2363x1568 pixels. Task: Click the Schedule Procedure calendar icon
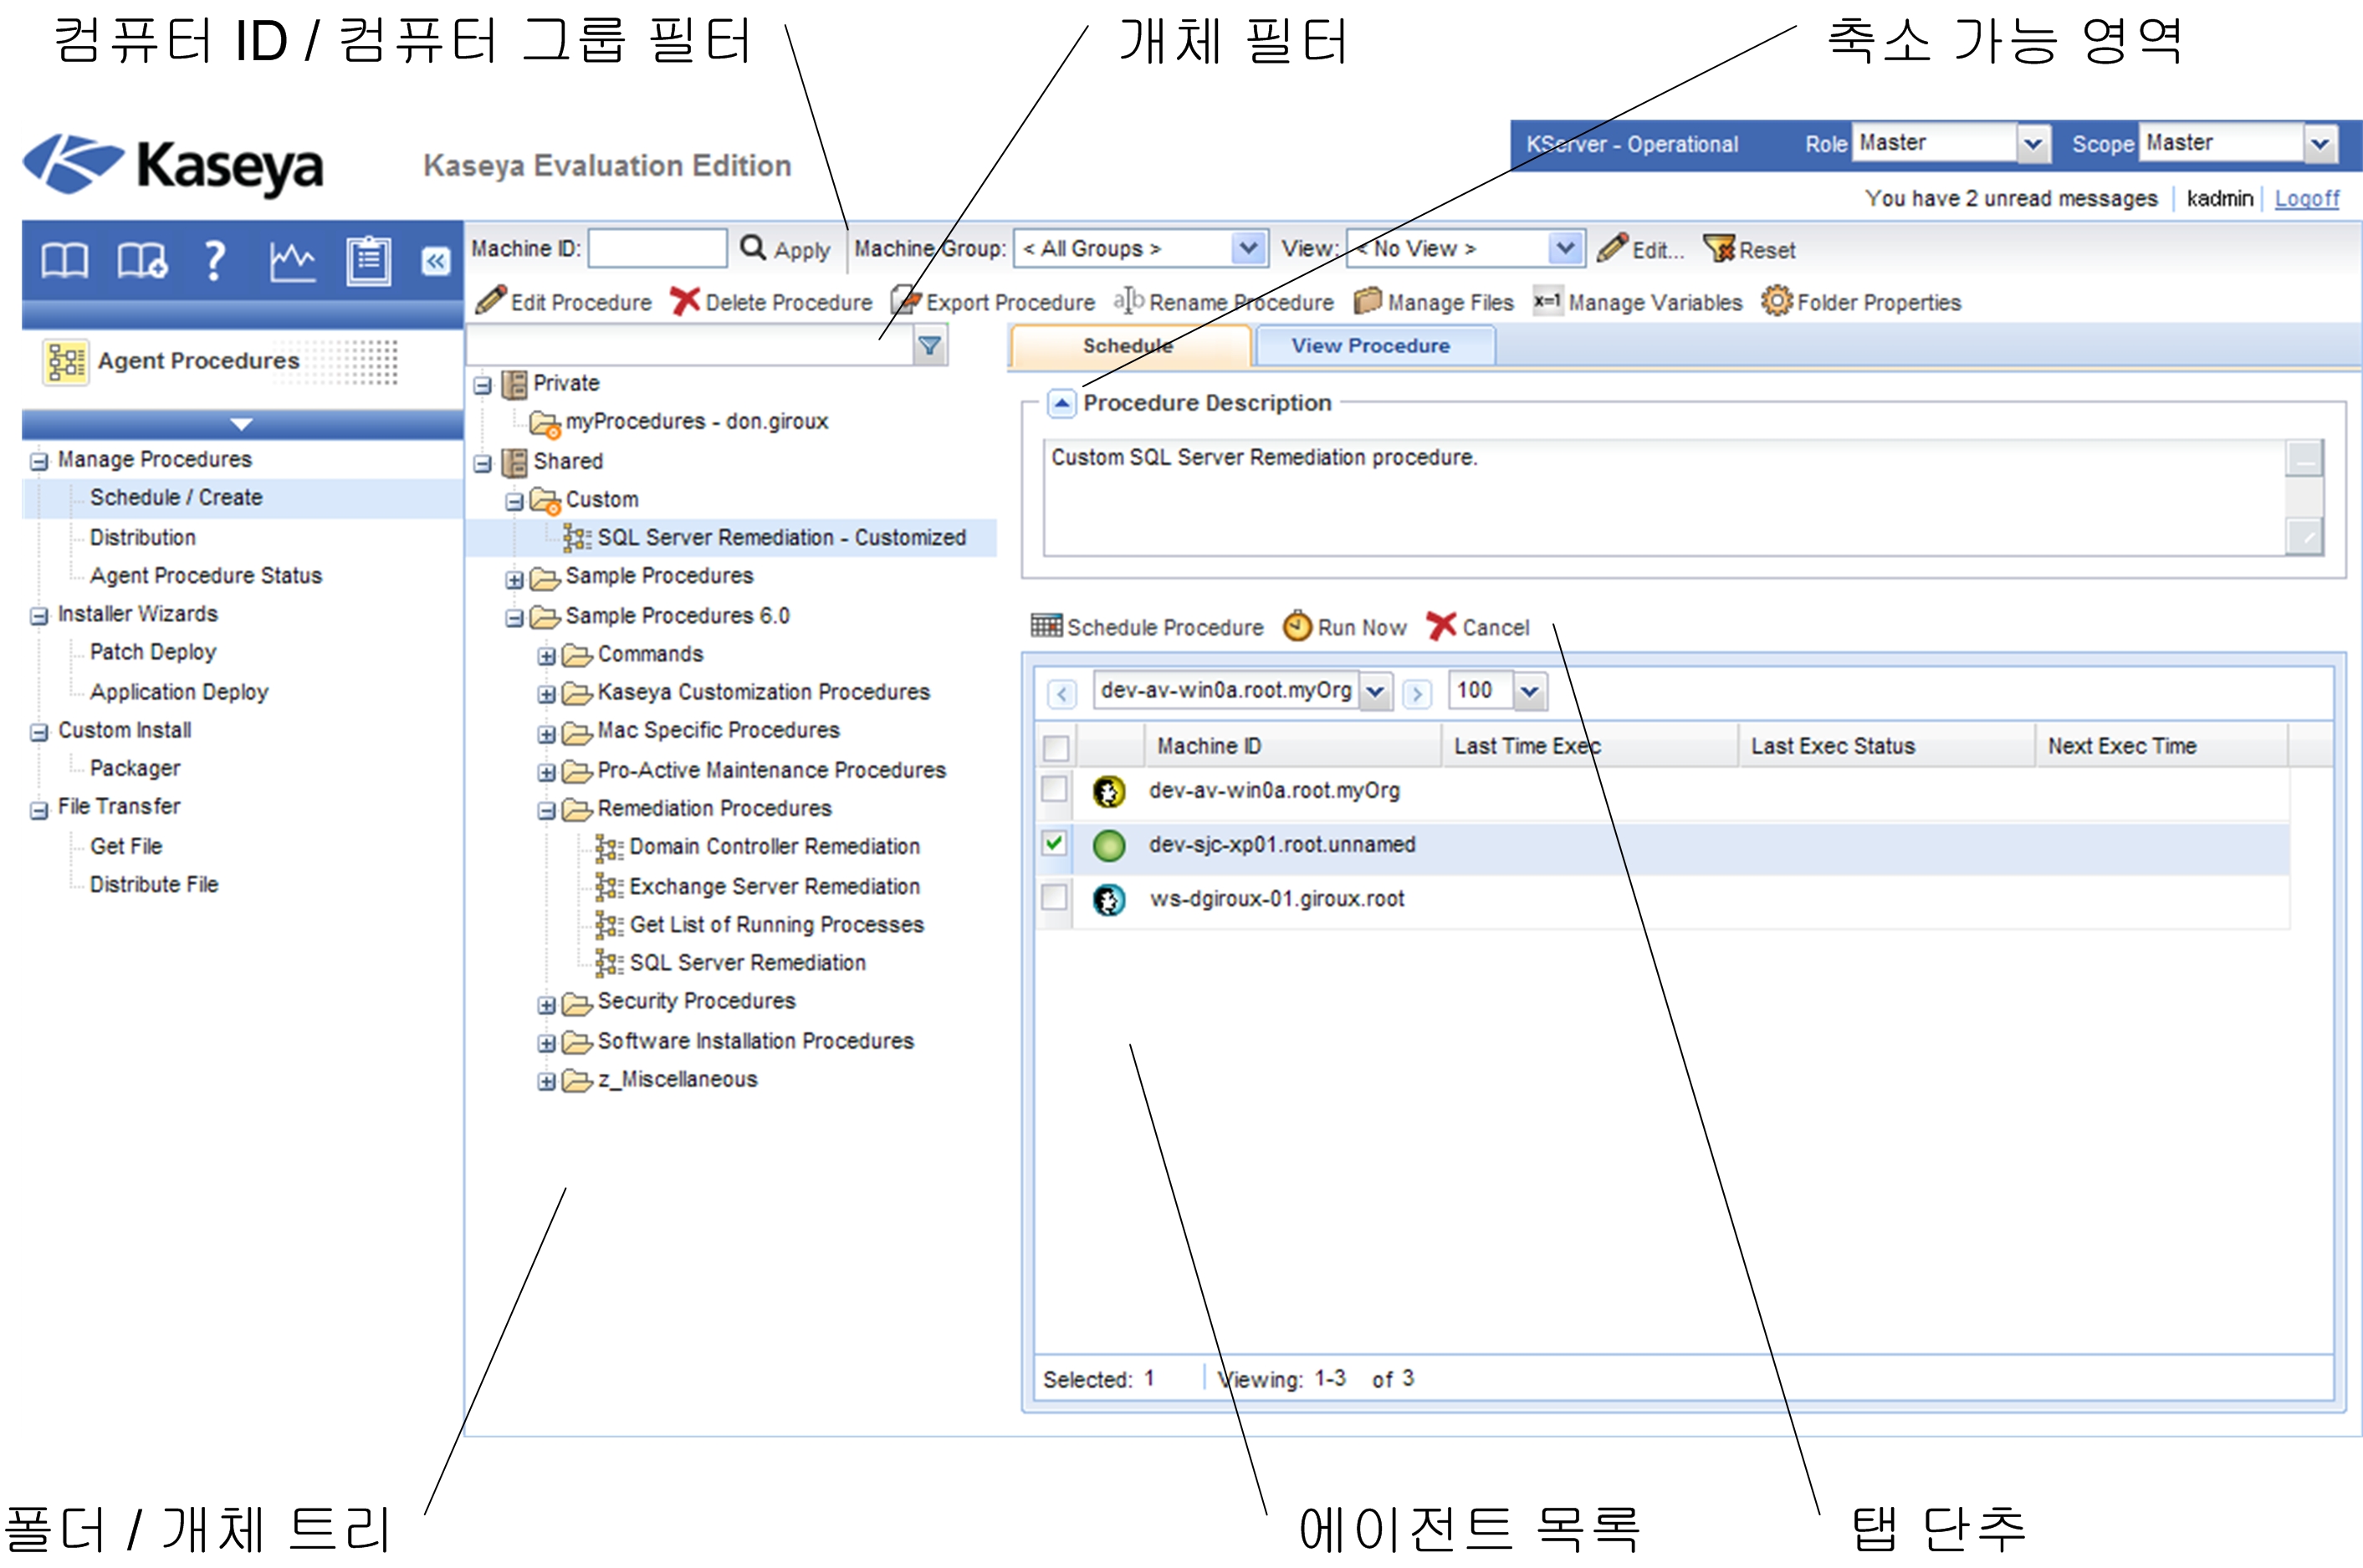pyautogui.click(x=1046, y=626)
